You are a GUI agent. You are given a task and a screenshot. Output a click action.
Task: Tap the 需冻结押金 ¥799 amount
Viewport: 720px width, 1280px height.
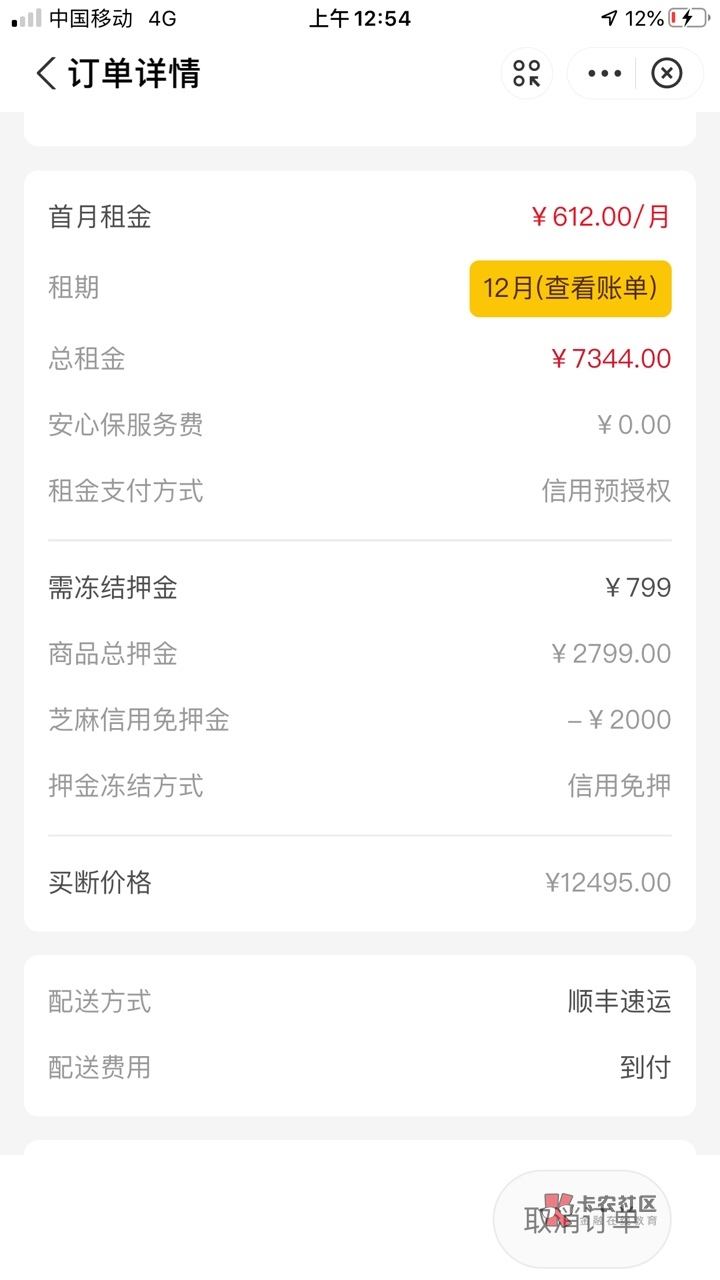point(638,587)
